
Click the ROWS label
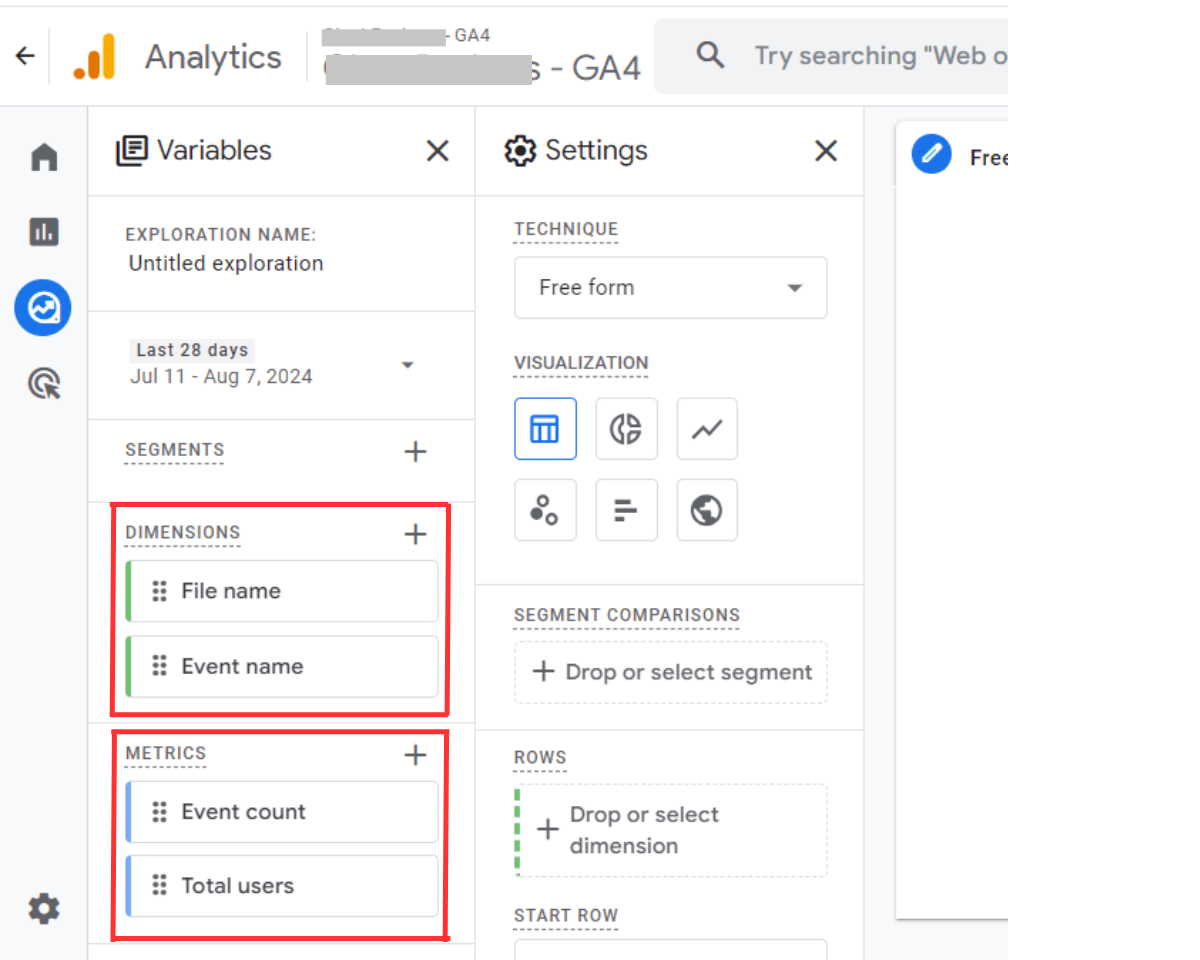[540, 758]
